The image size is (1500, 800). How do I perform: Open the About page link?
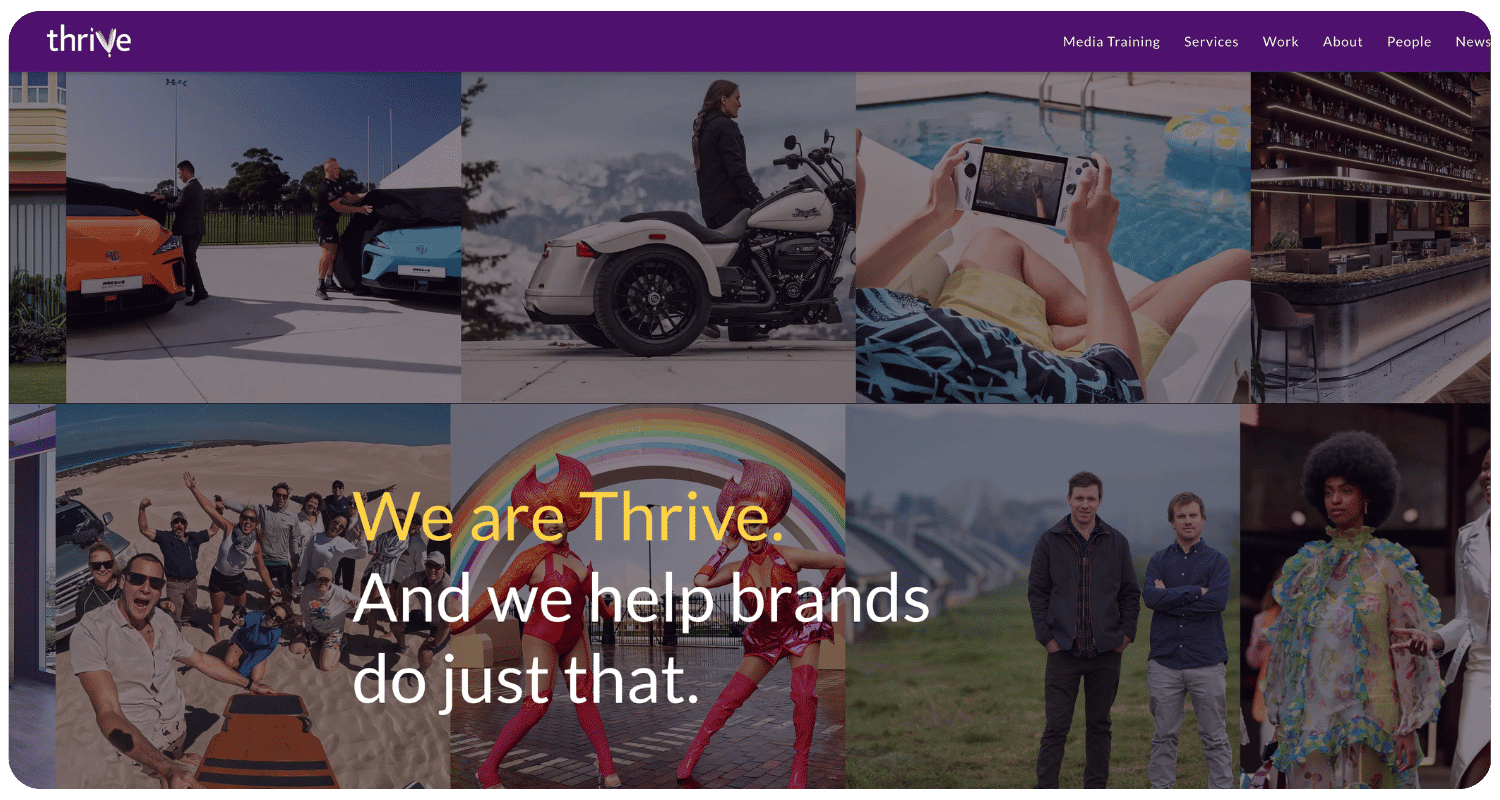pos(1342,42)
